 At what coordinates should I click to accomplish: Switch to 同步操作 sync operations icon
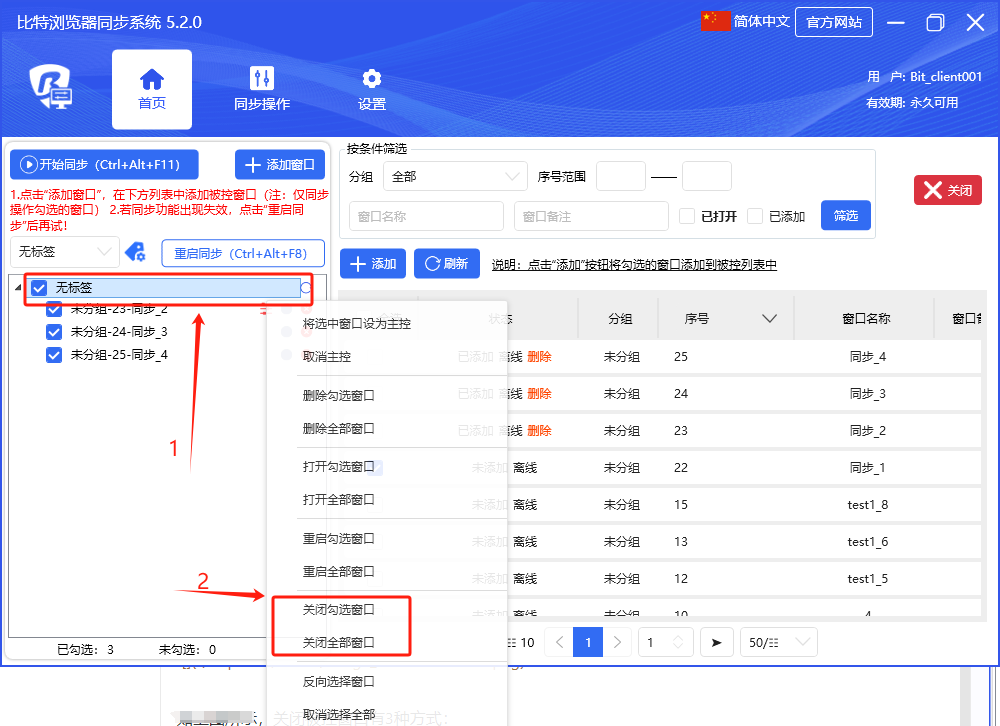point(262,80)
